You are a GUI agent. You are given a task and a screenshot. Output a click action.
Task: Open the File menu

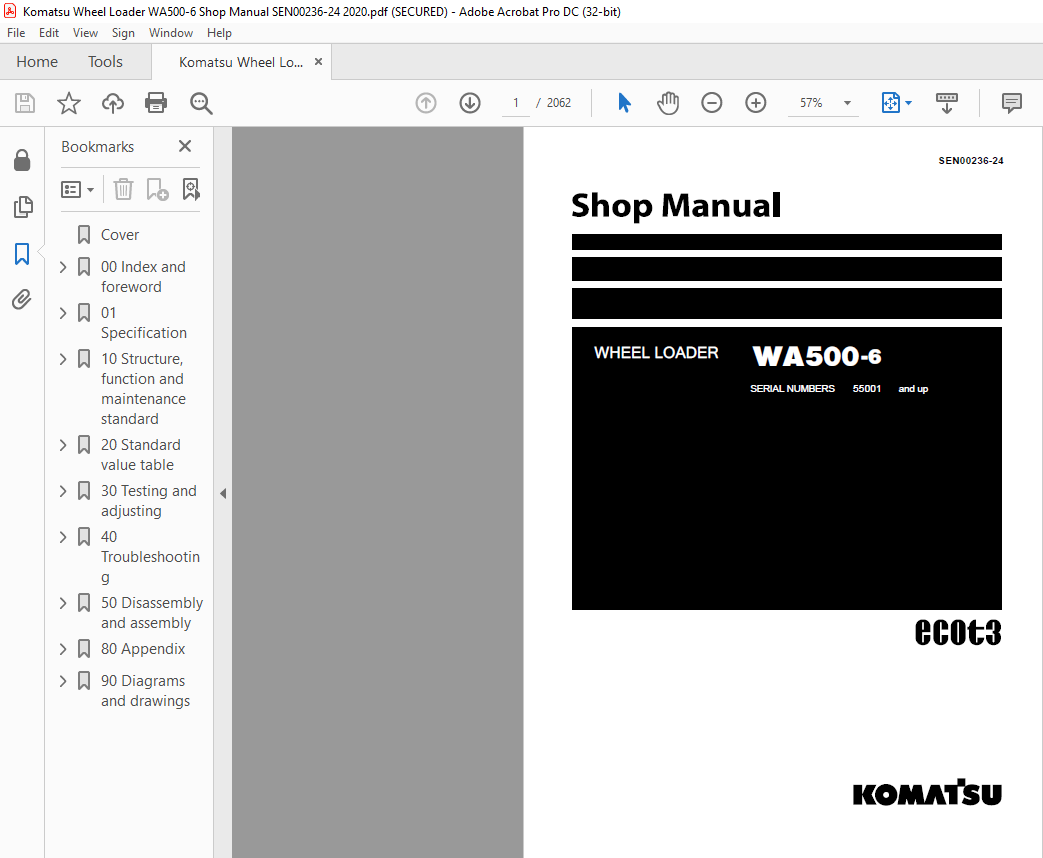[x=16, y=33]
